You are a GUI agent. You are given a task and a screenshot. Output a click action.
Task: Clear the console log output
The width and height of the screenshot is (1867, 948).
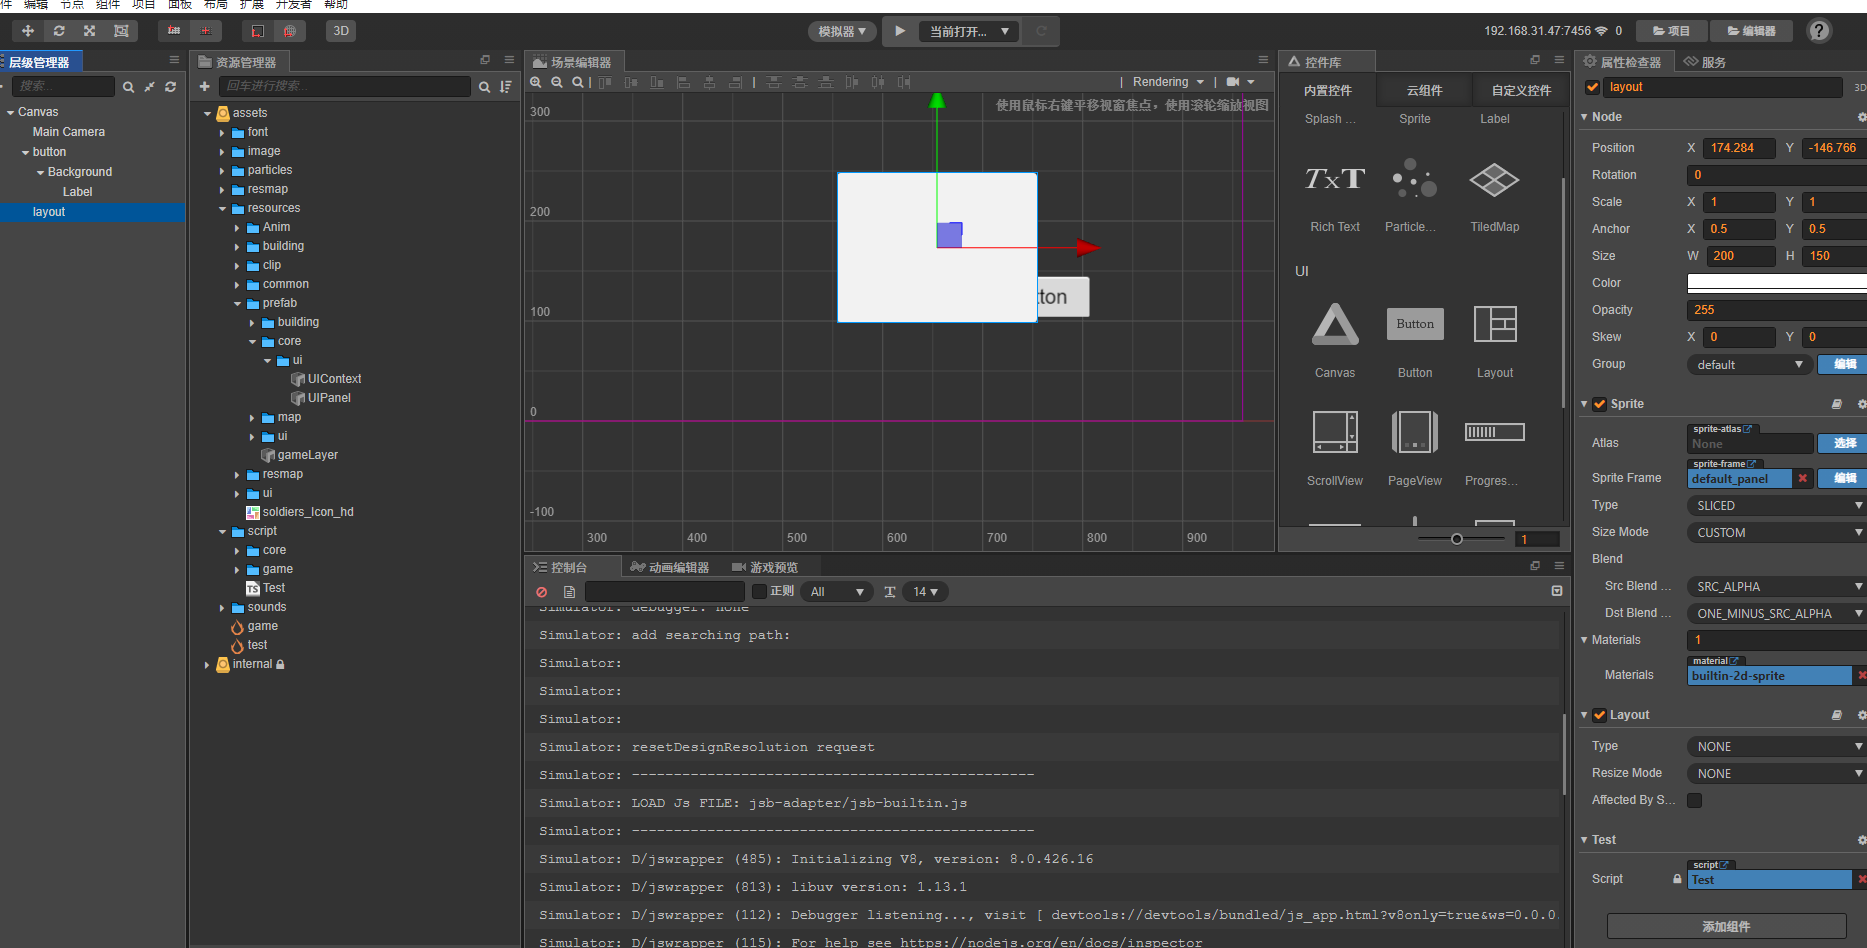click(x=542, y=592)
